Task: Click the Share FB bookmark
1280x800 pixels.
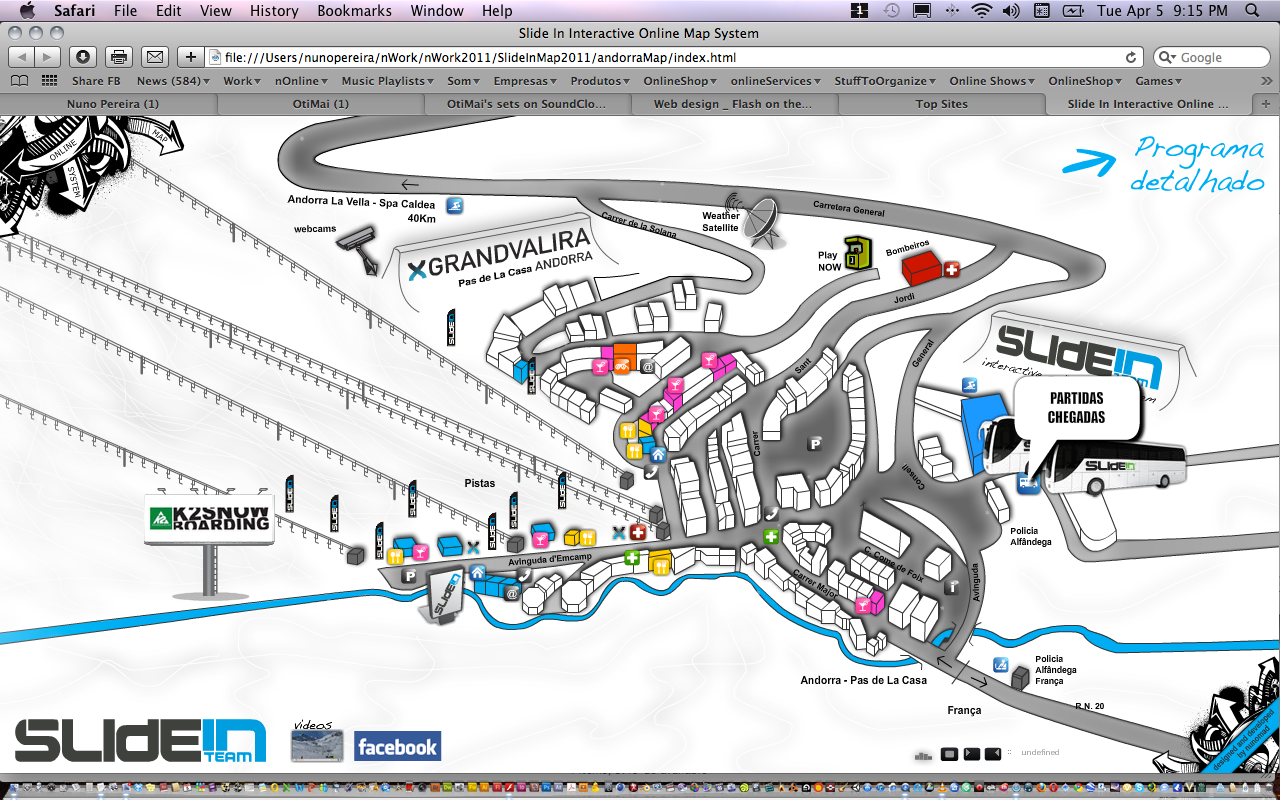Action: [96, 81]
